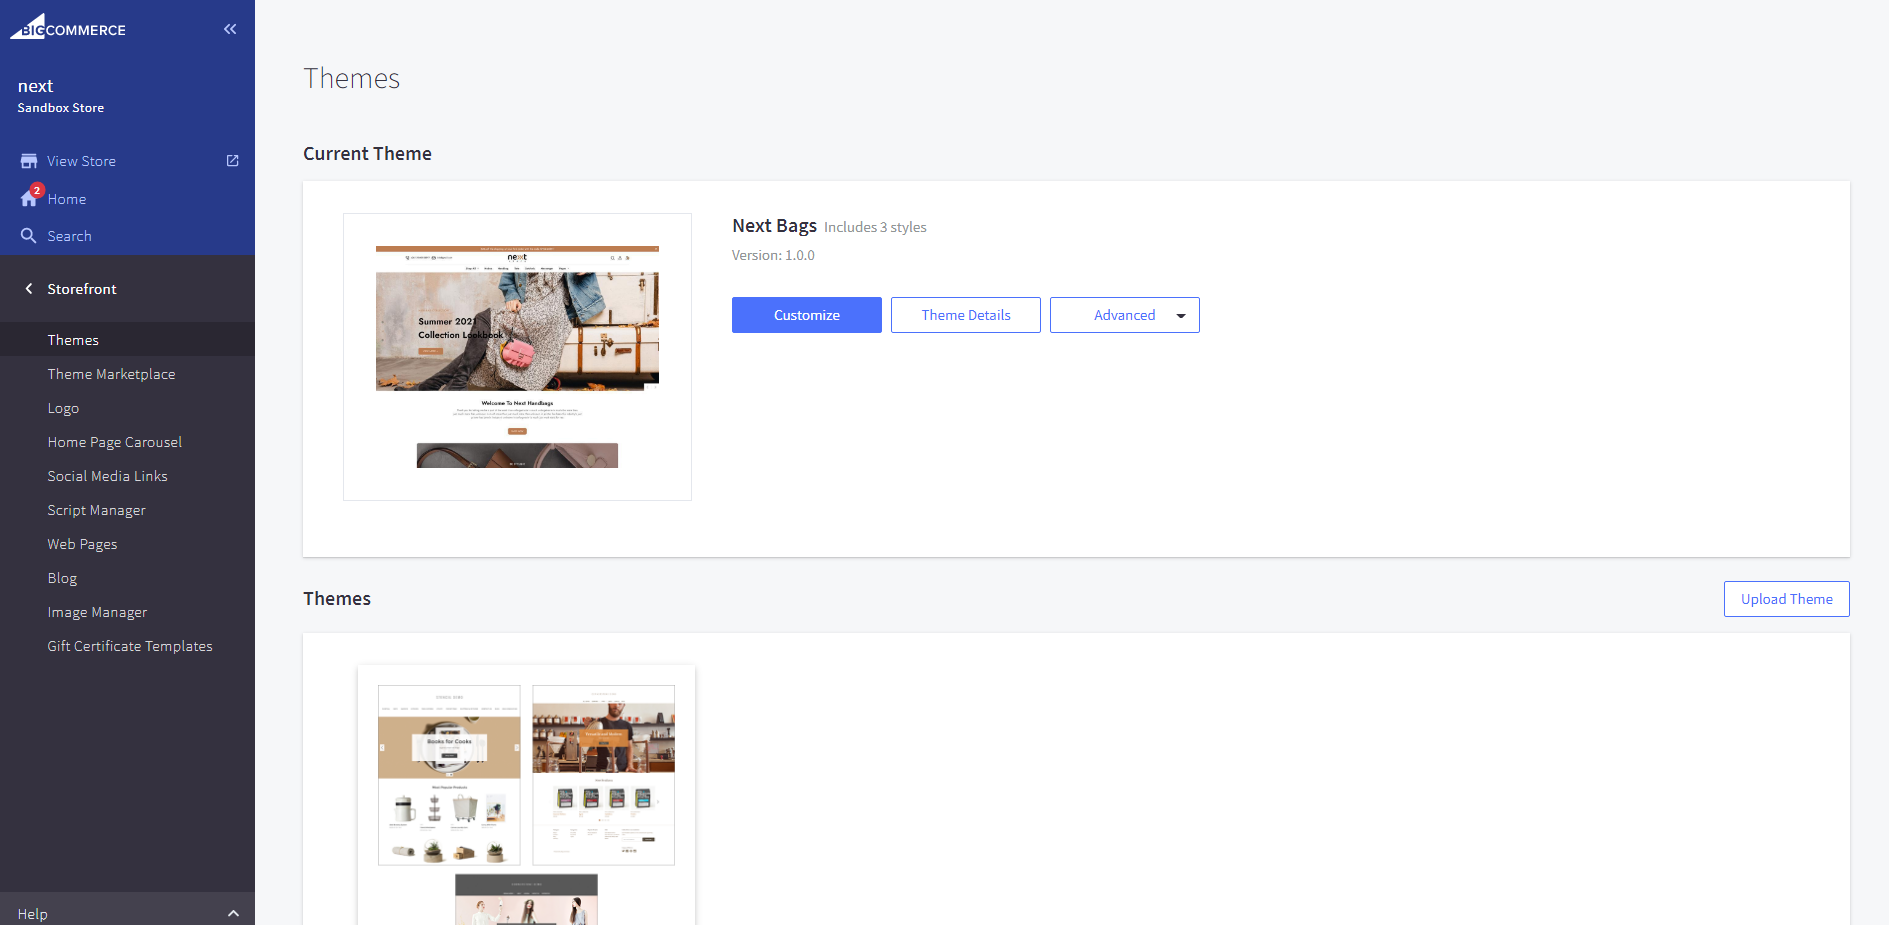This screenshot has height=925, width=1889.
Task: Click the Customize button
Action: click(806, 315)
